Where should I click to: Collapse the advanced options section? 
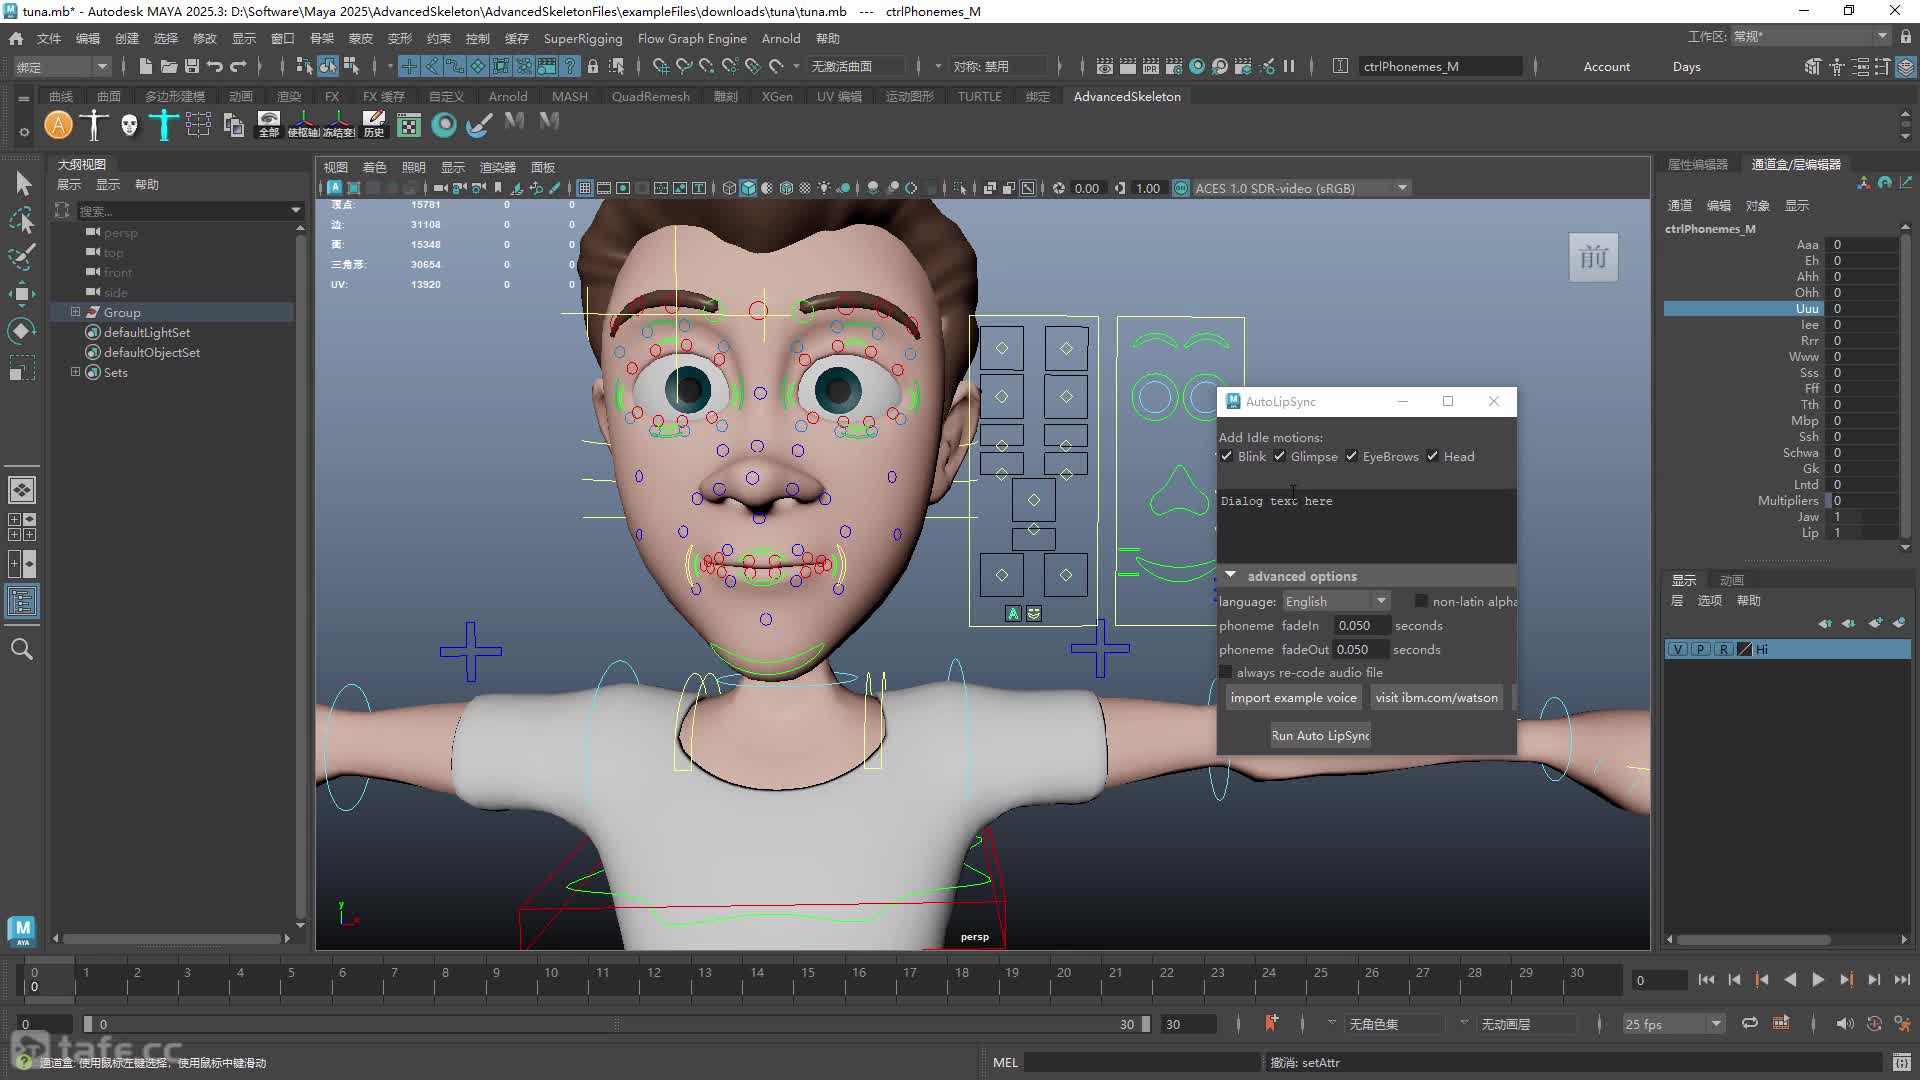(x=1231, y=575)
